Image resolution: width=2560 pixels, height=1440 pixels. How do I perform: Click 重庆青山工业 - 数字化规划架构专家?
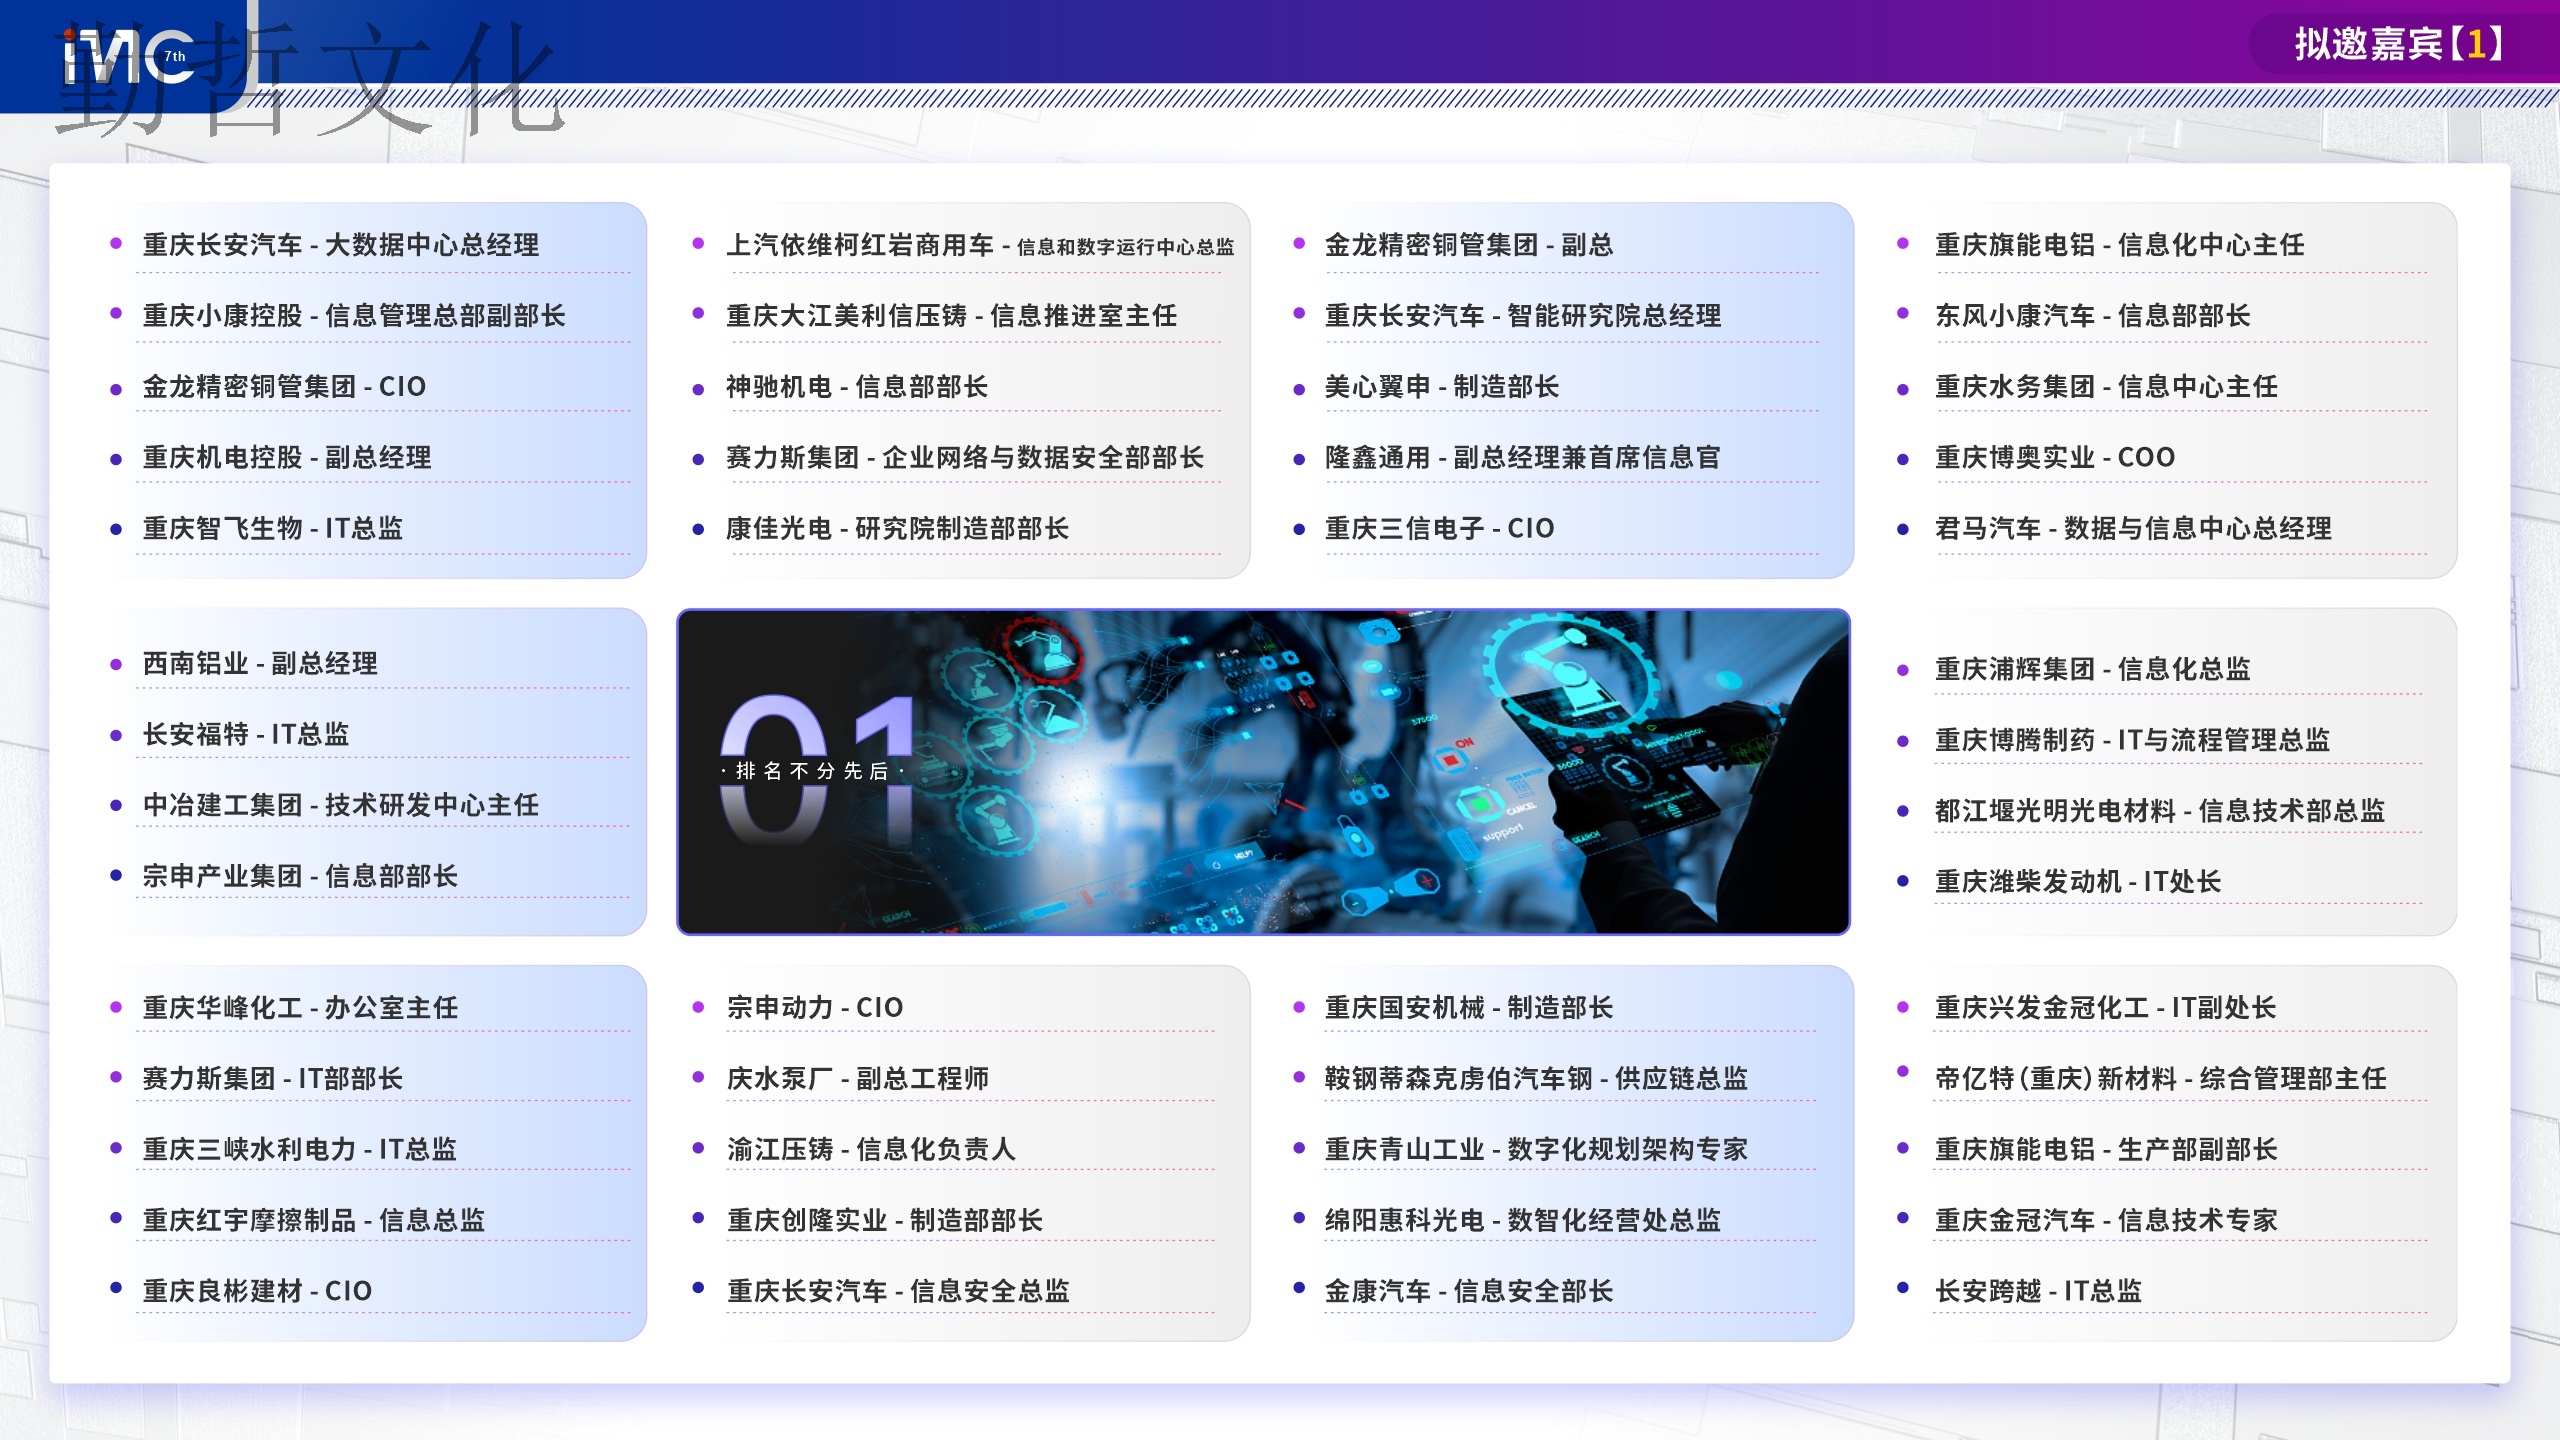point(1537,1150)
